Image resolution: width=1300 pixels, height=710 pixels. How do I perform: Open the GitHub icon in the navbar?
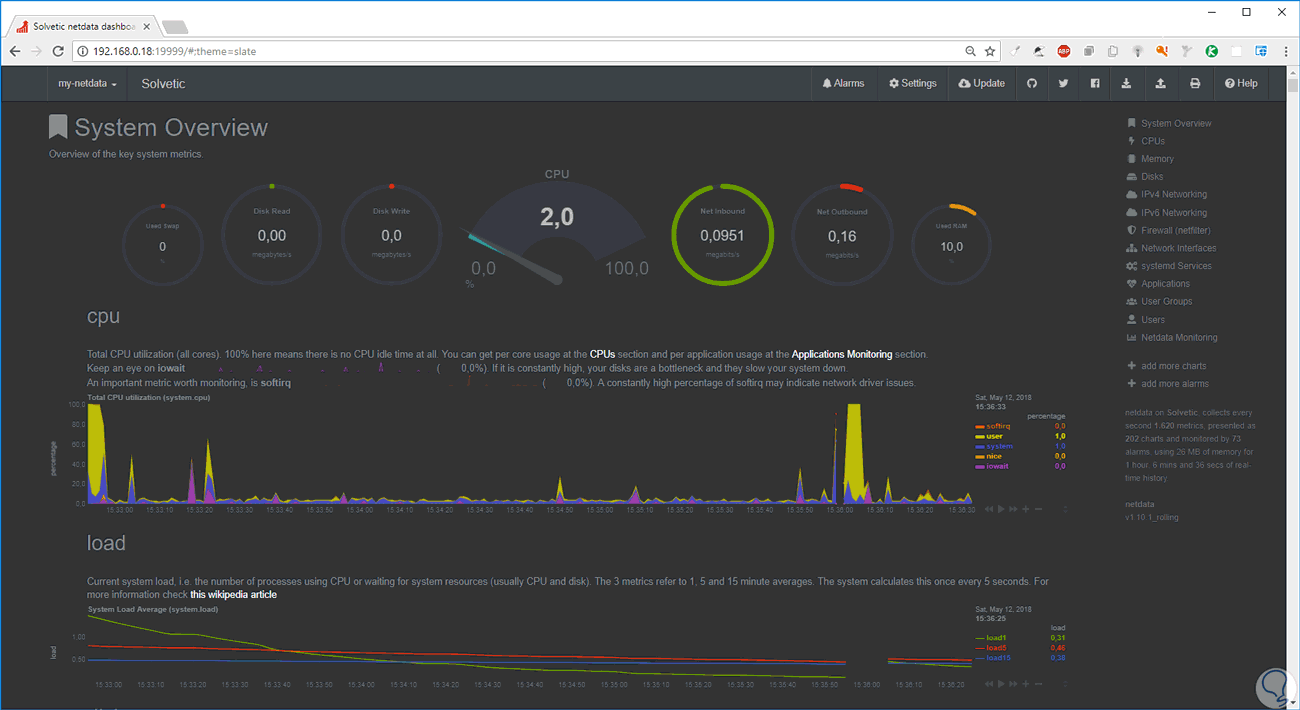coord(1031,84)
